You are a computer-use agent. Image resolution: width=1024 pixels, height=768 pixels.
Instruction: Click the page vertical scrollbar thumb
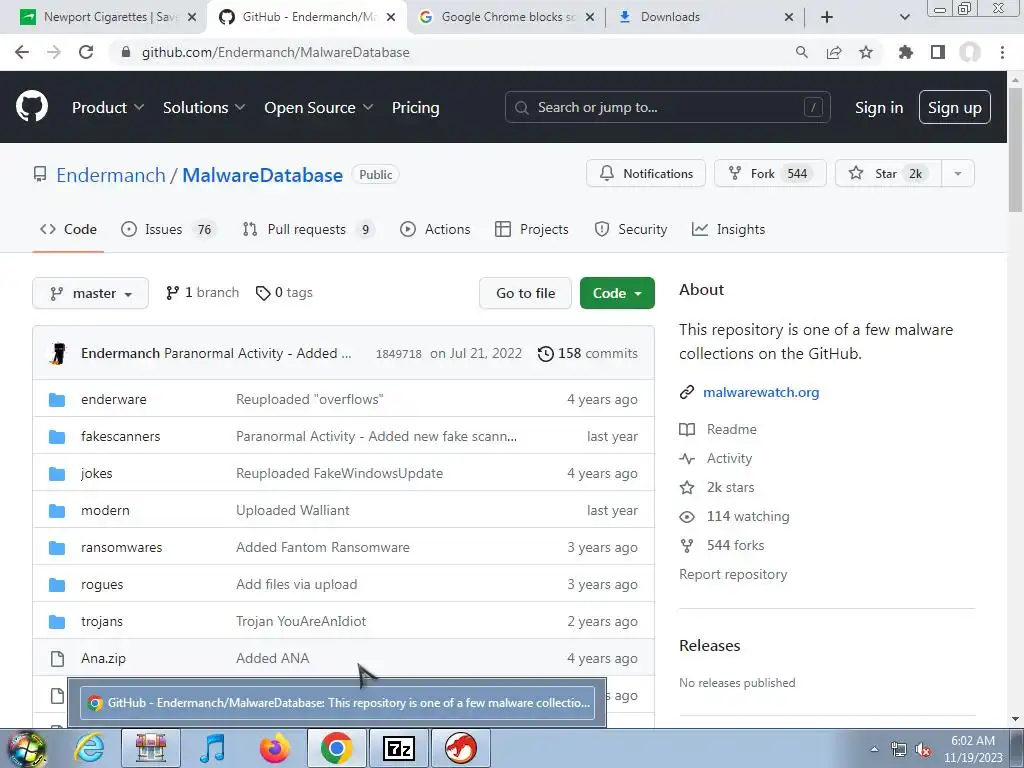pyautogui.click(x=1015, y=150)
